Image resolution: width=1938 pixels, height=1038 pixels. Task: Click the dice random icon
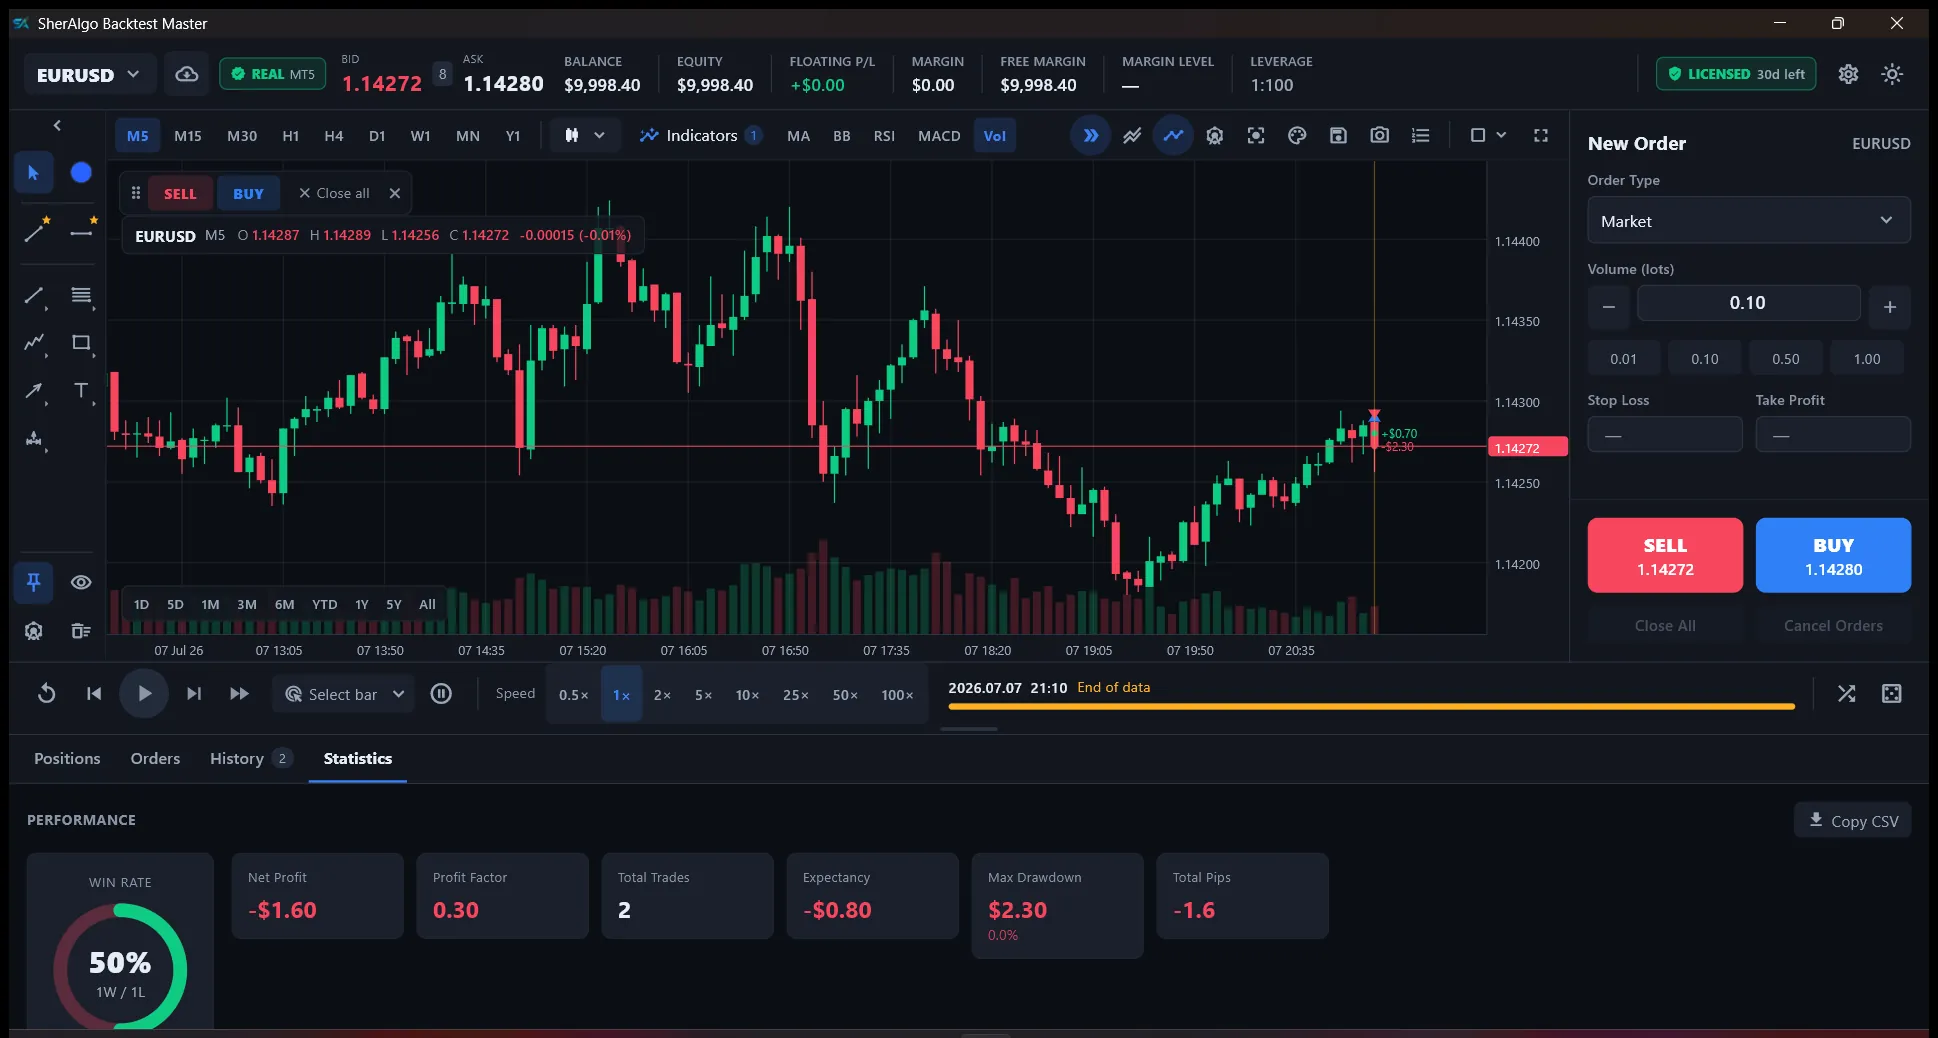[1892, 693]
